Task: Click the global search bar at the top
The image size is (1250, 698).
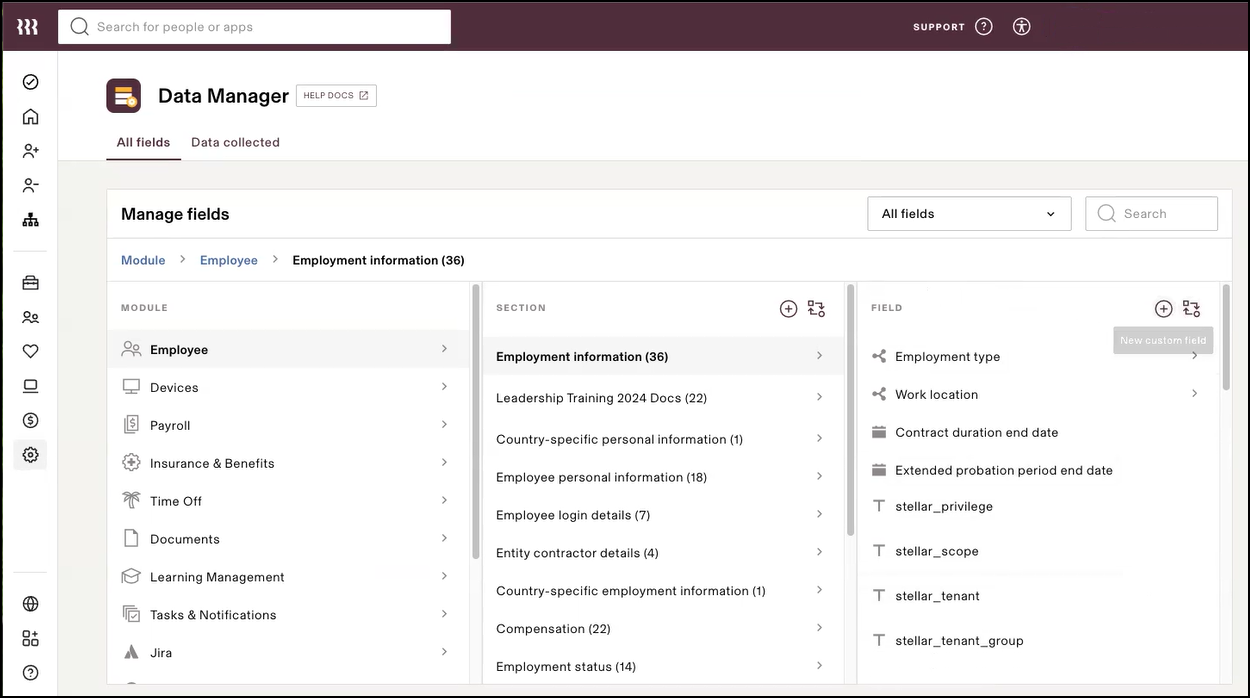Action: [254, 26]
